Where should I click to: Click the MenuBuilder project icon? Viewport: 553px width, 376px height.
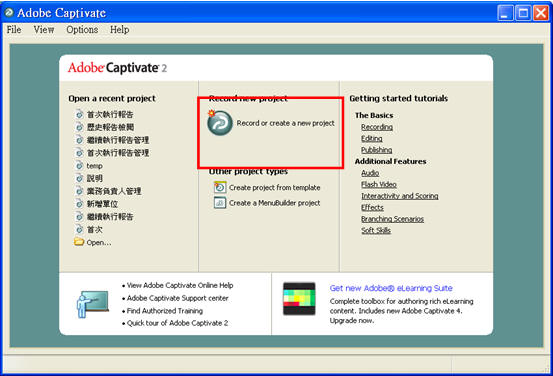click(220, 203)
